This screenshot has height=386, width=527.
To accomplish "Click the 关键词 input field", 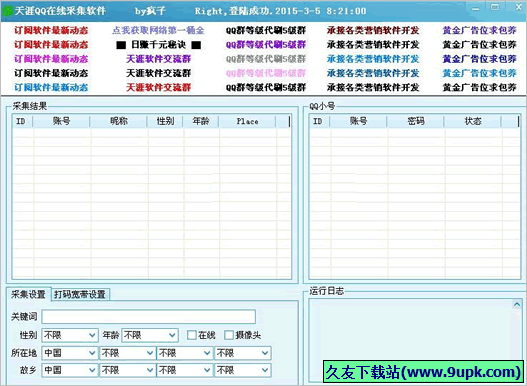I will tap(149, 317).
